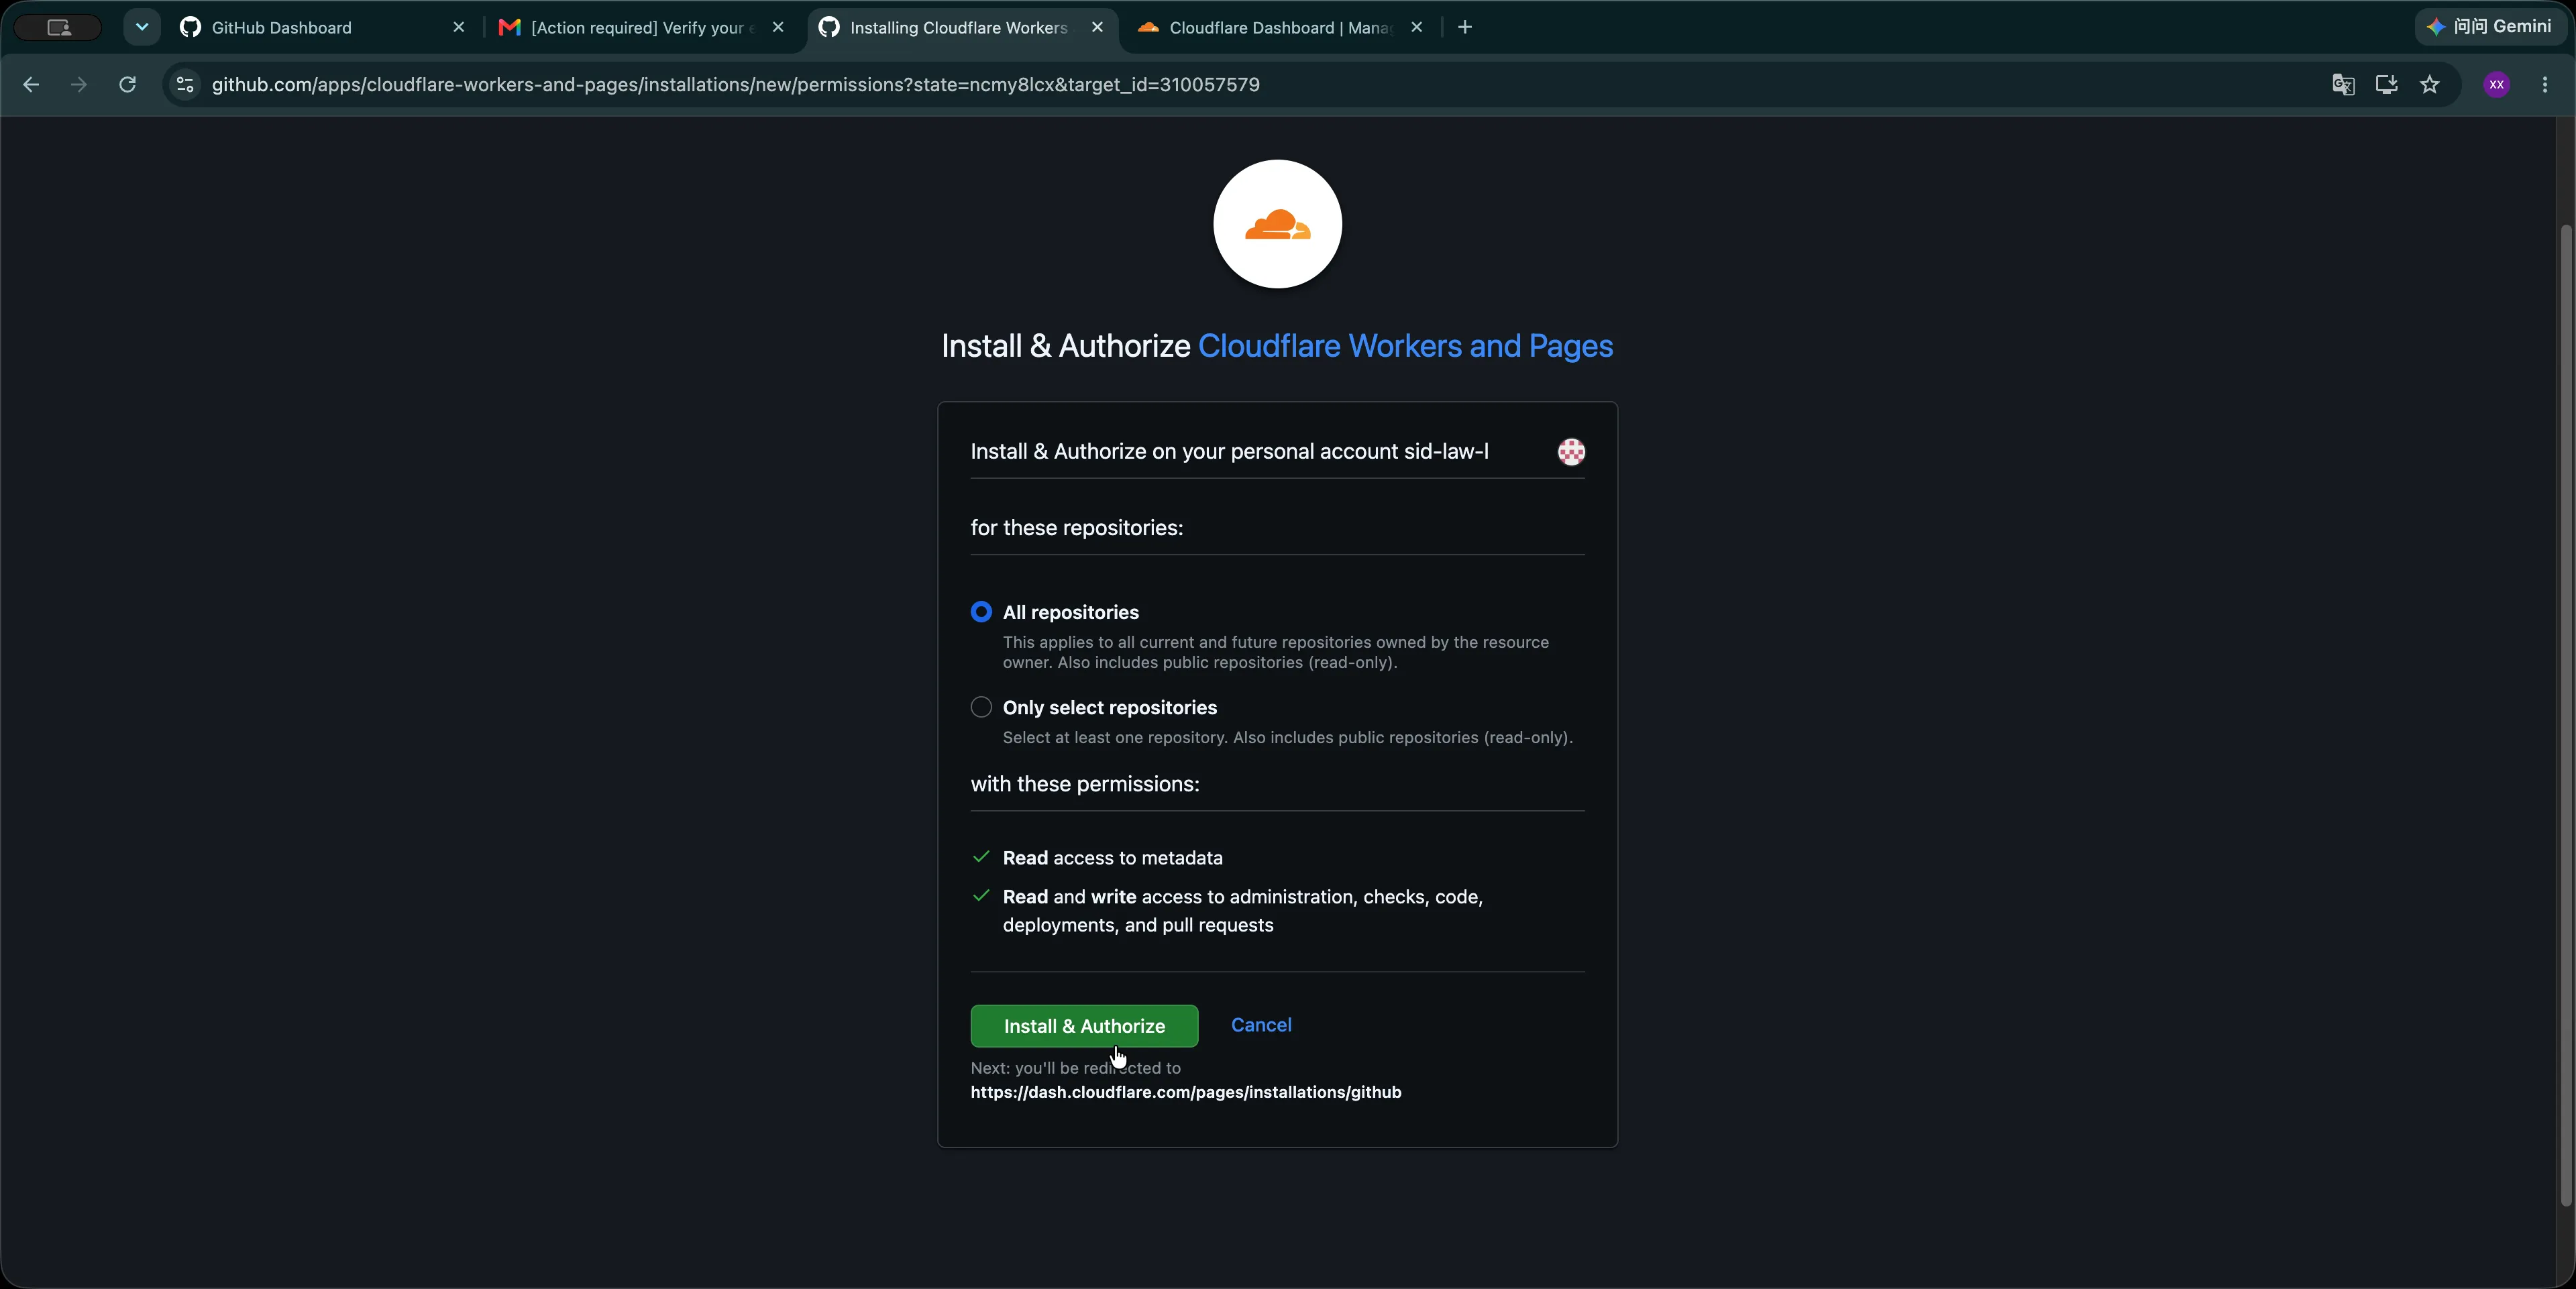Screen dimensions: 2576x1289
Task: Click the dash.cloudflare.com redirect URL text
Action: click(1185, 1092)
